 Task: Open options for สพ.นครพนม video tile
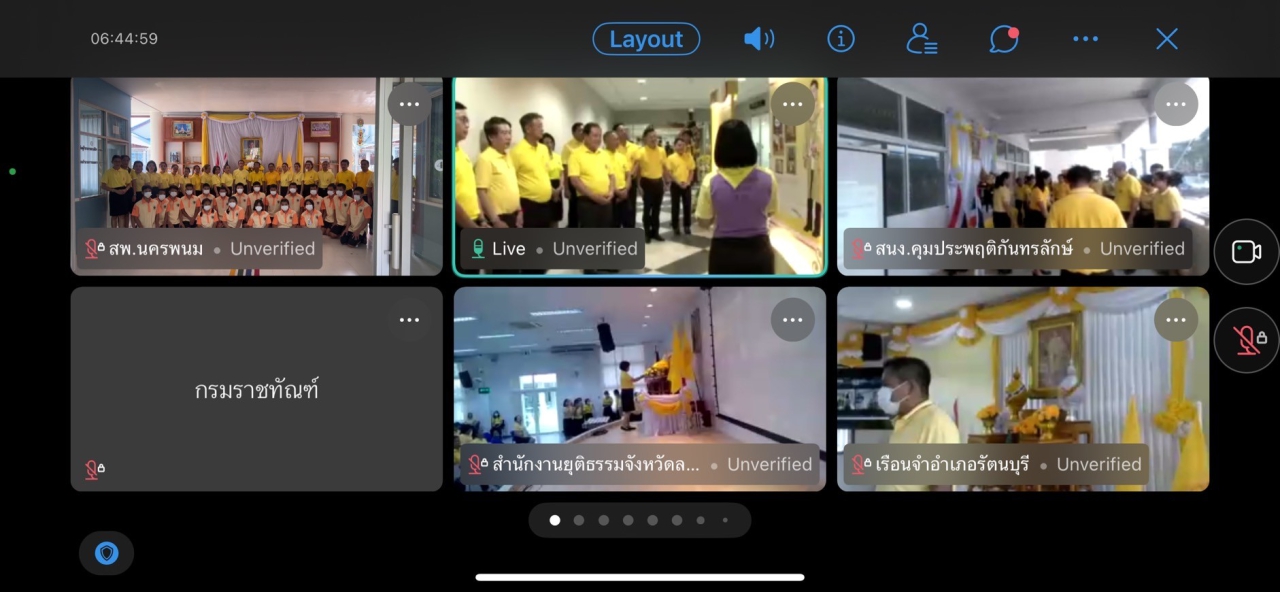tap(409, 104)
